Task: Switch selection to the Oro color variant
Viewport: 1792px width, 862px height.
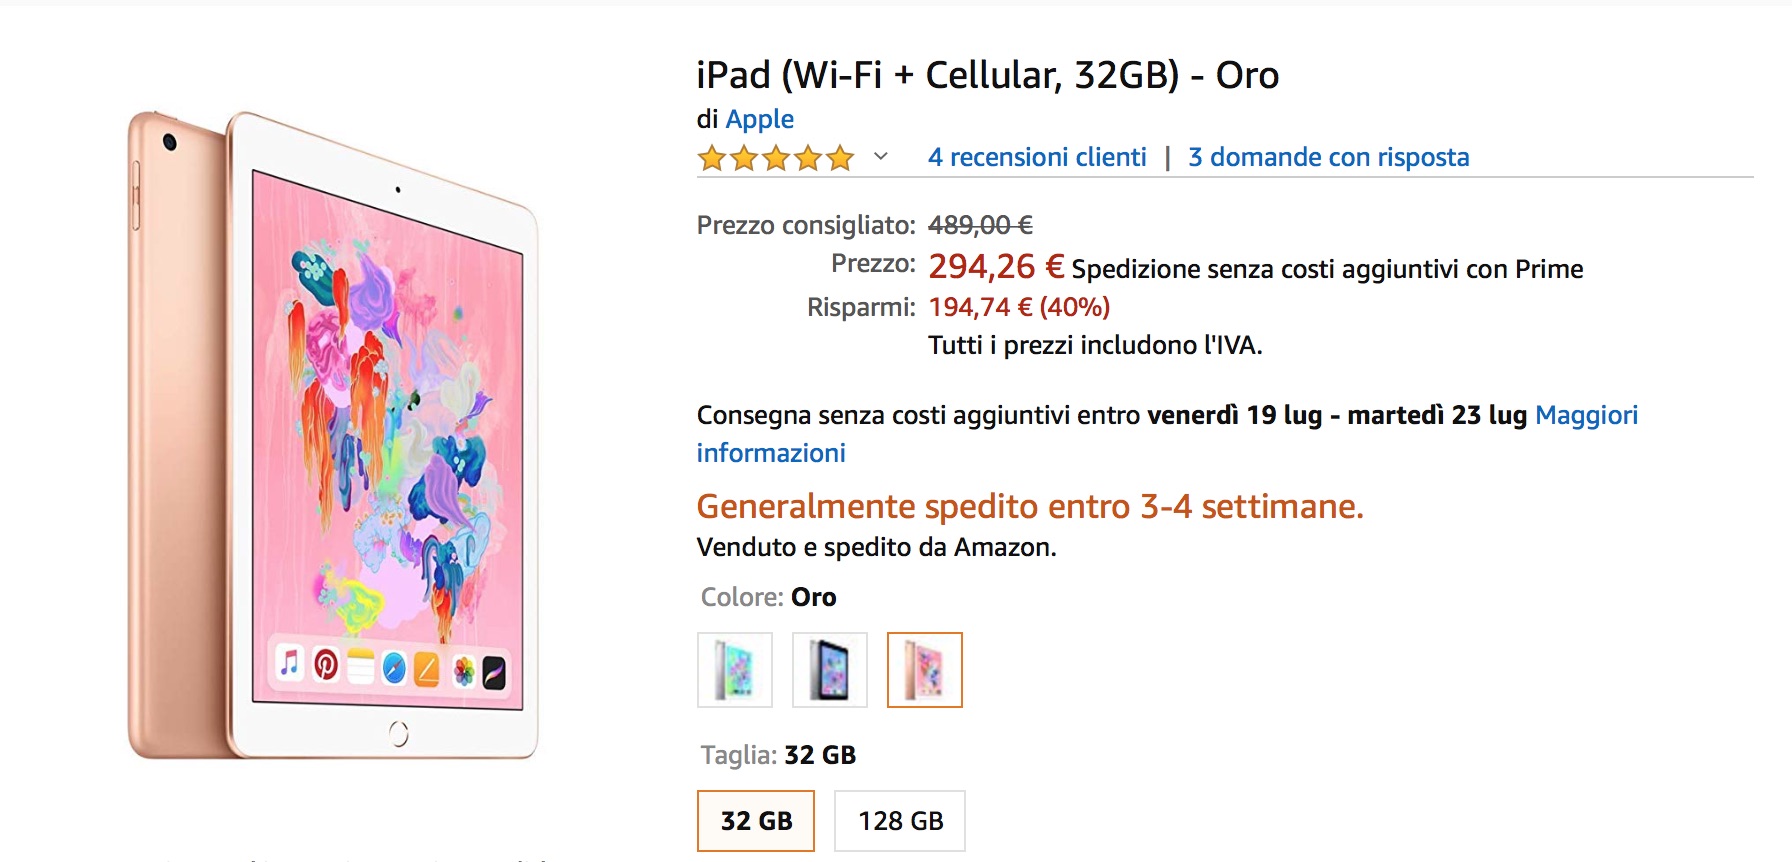Action: 923,670
